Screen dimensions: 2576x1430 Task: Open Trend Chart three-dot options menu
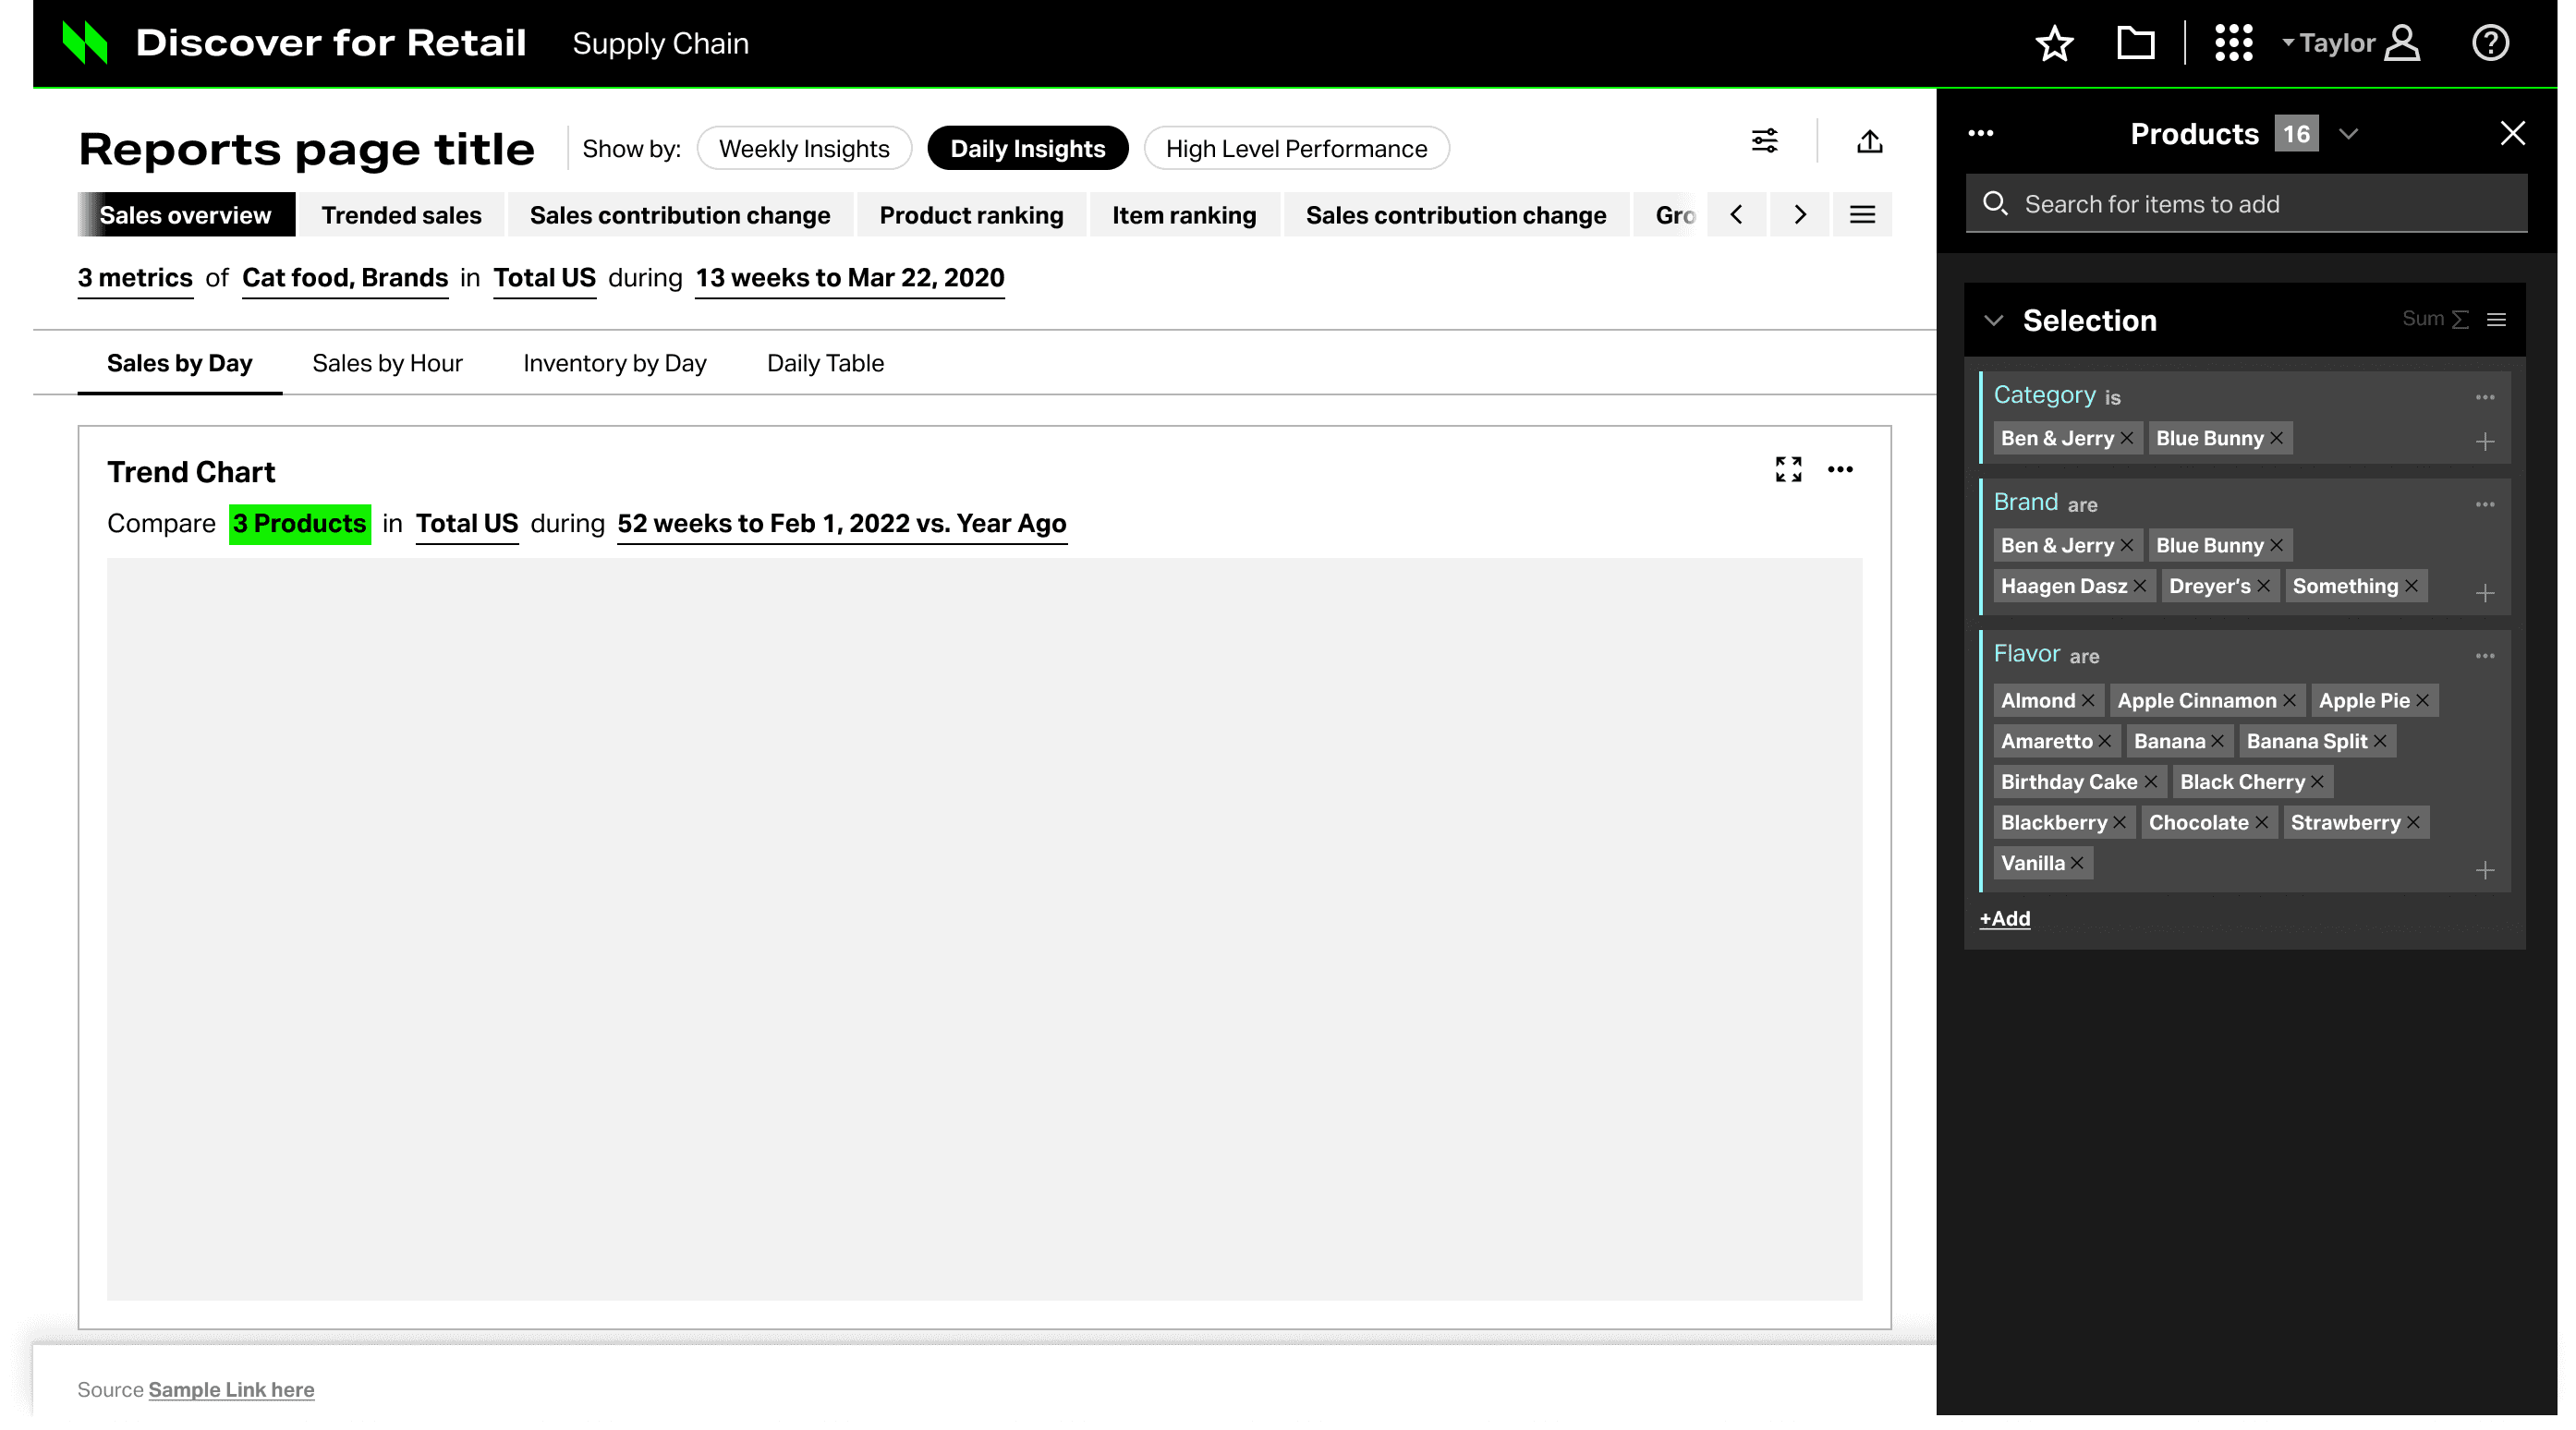pos(1840,469)
